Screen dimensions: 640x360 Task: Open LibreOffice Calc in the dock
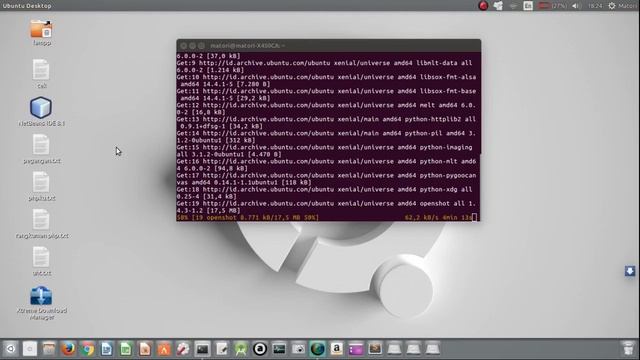click(x=126, y=349)
